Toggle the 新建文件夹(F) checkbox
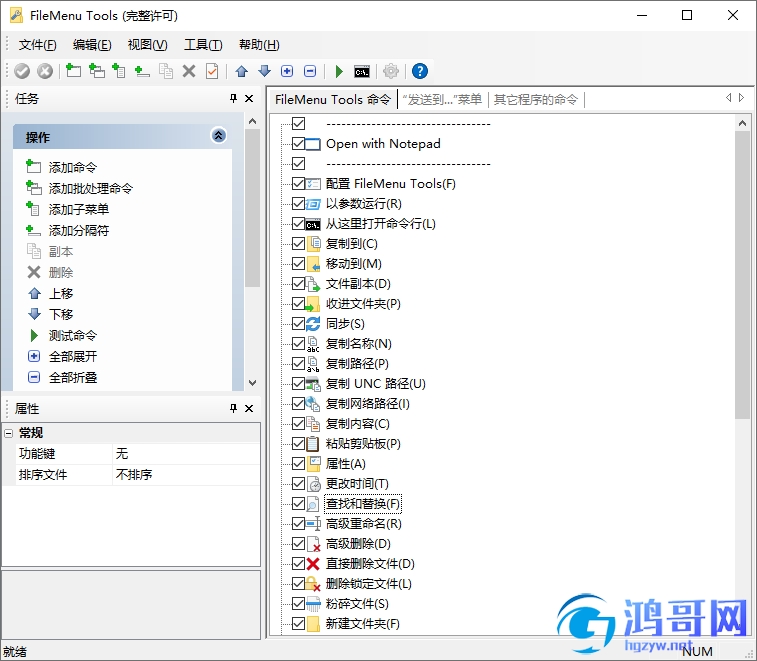The width and height of the screenshot is (757, 661). (298, 623)
